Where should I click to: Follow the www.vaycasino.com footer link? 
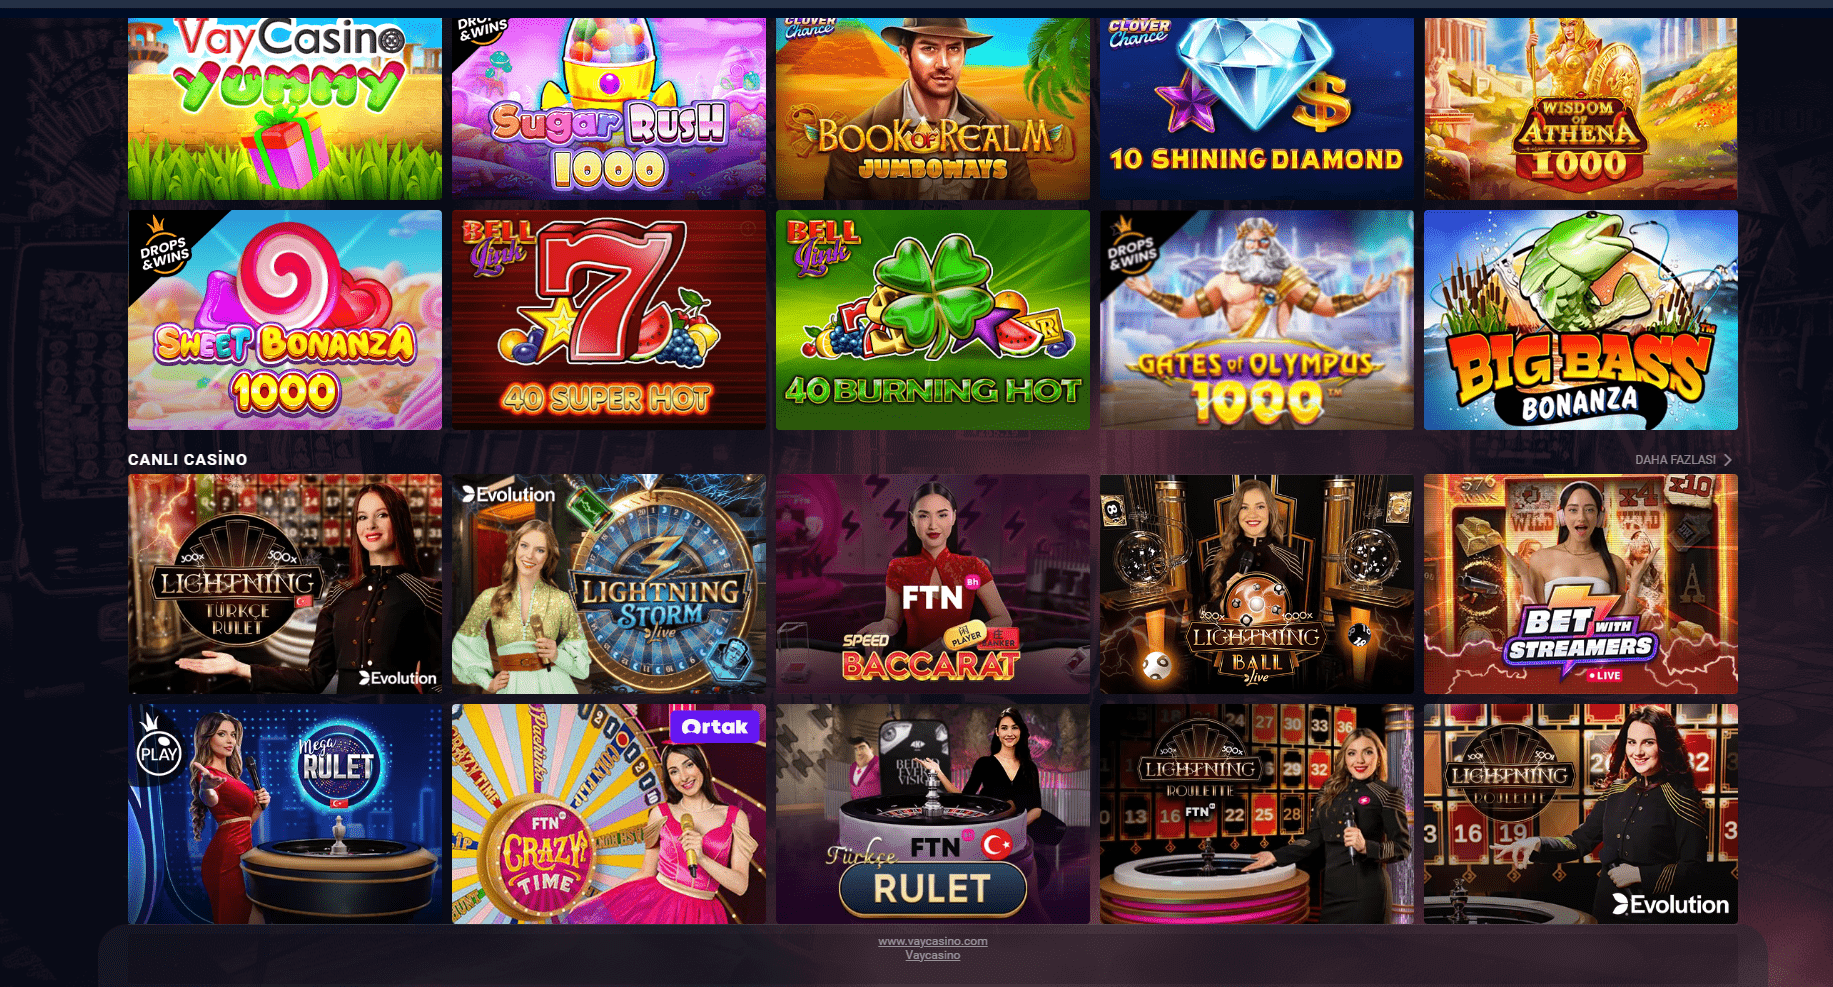tap(932, 941)
